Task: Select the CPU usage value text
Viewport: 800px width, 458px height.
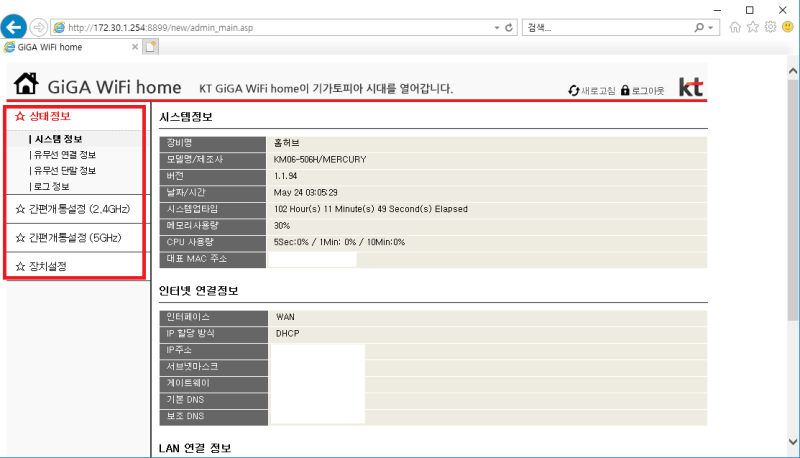Action: [x=339, y=242]
